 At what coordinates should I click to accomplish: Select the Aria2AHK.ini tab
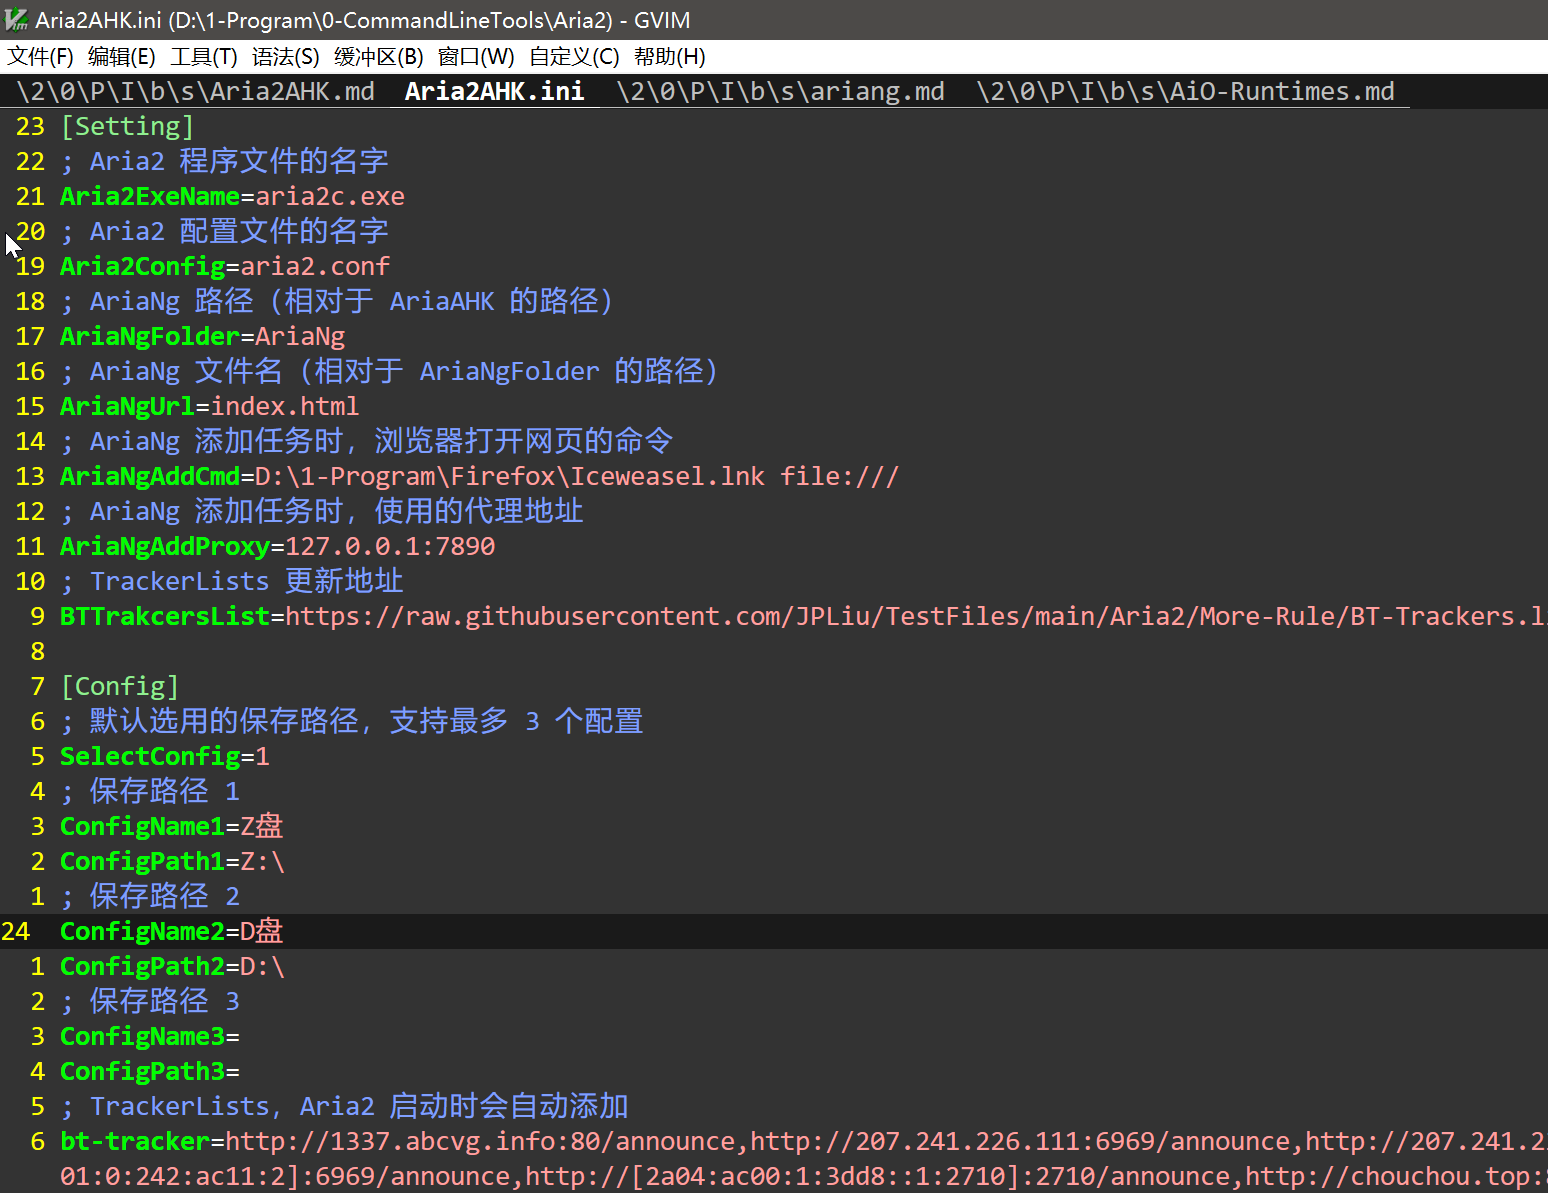tap(494, 92)
